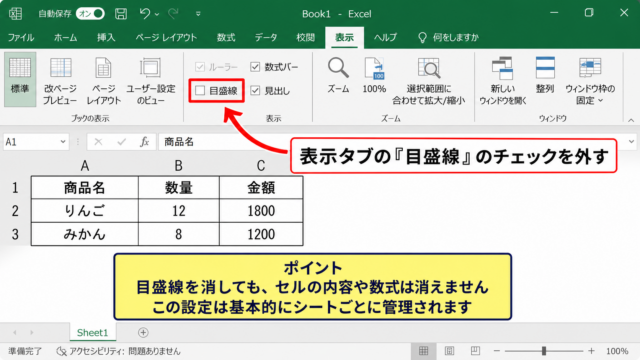
Task: Add a new sheet with plus icon
Action: pyautogui.click(x=143, y=332)
